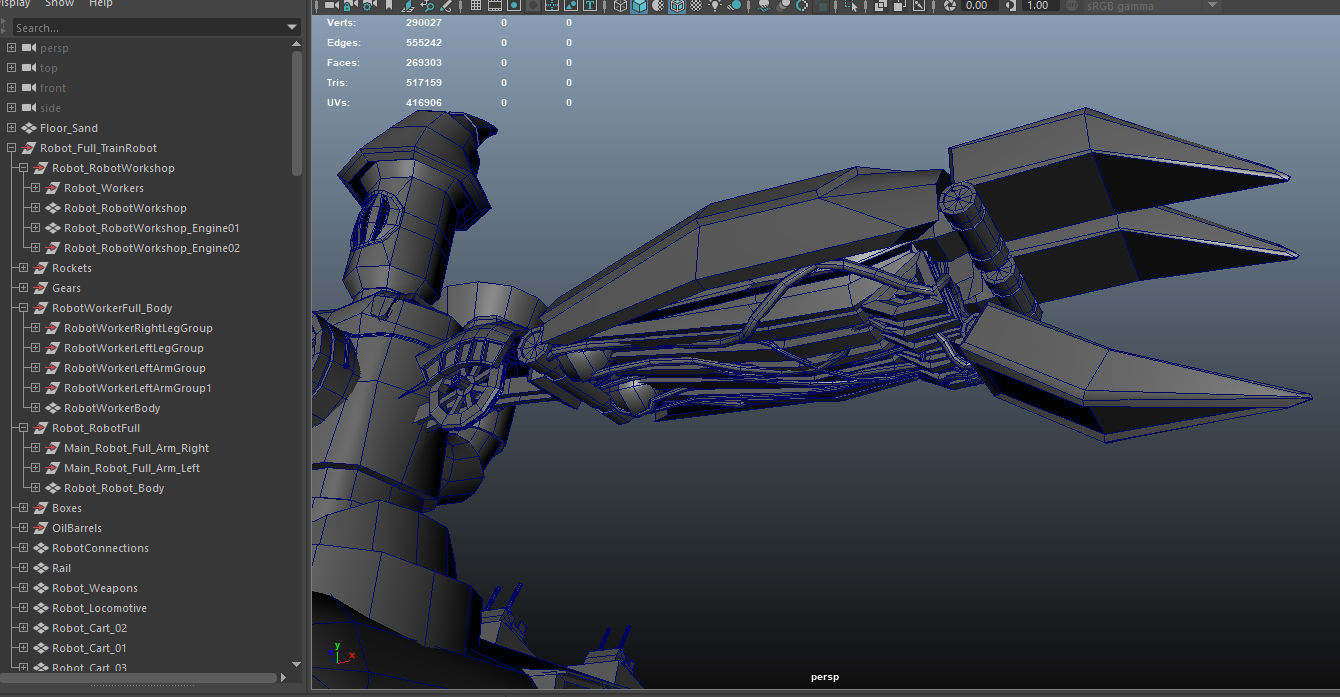Image resolution: width=1340 pixels, height=697 pixels.
Task: Click the Screen Space Ambient Occlusion icon
Action: 763,5
